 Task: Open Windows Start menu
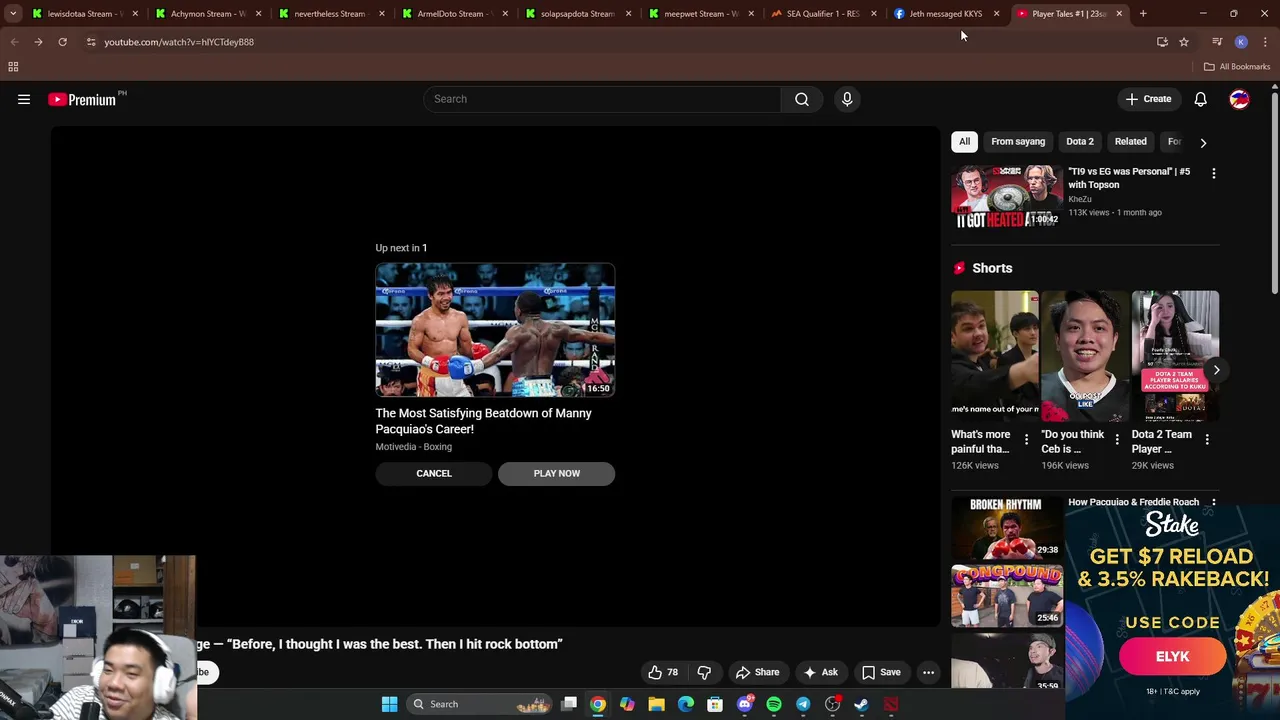390,704
